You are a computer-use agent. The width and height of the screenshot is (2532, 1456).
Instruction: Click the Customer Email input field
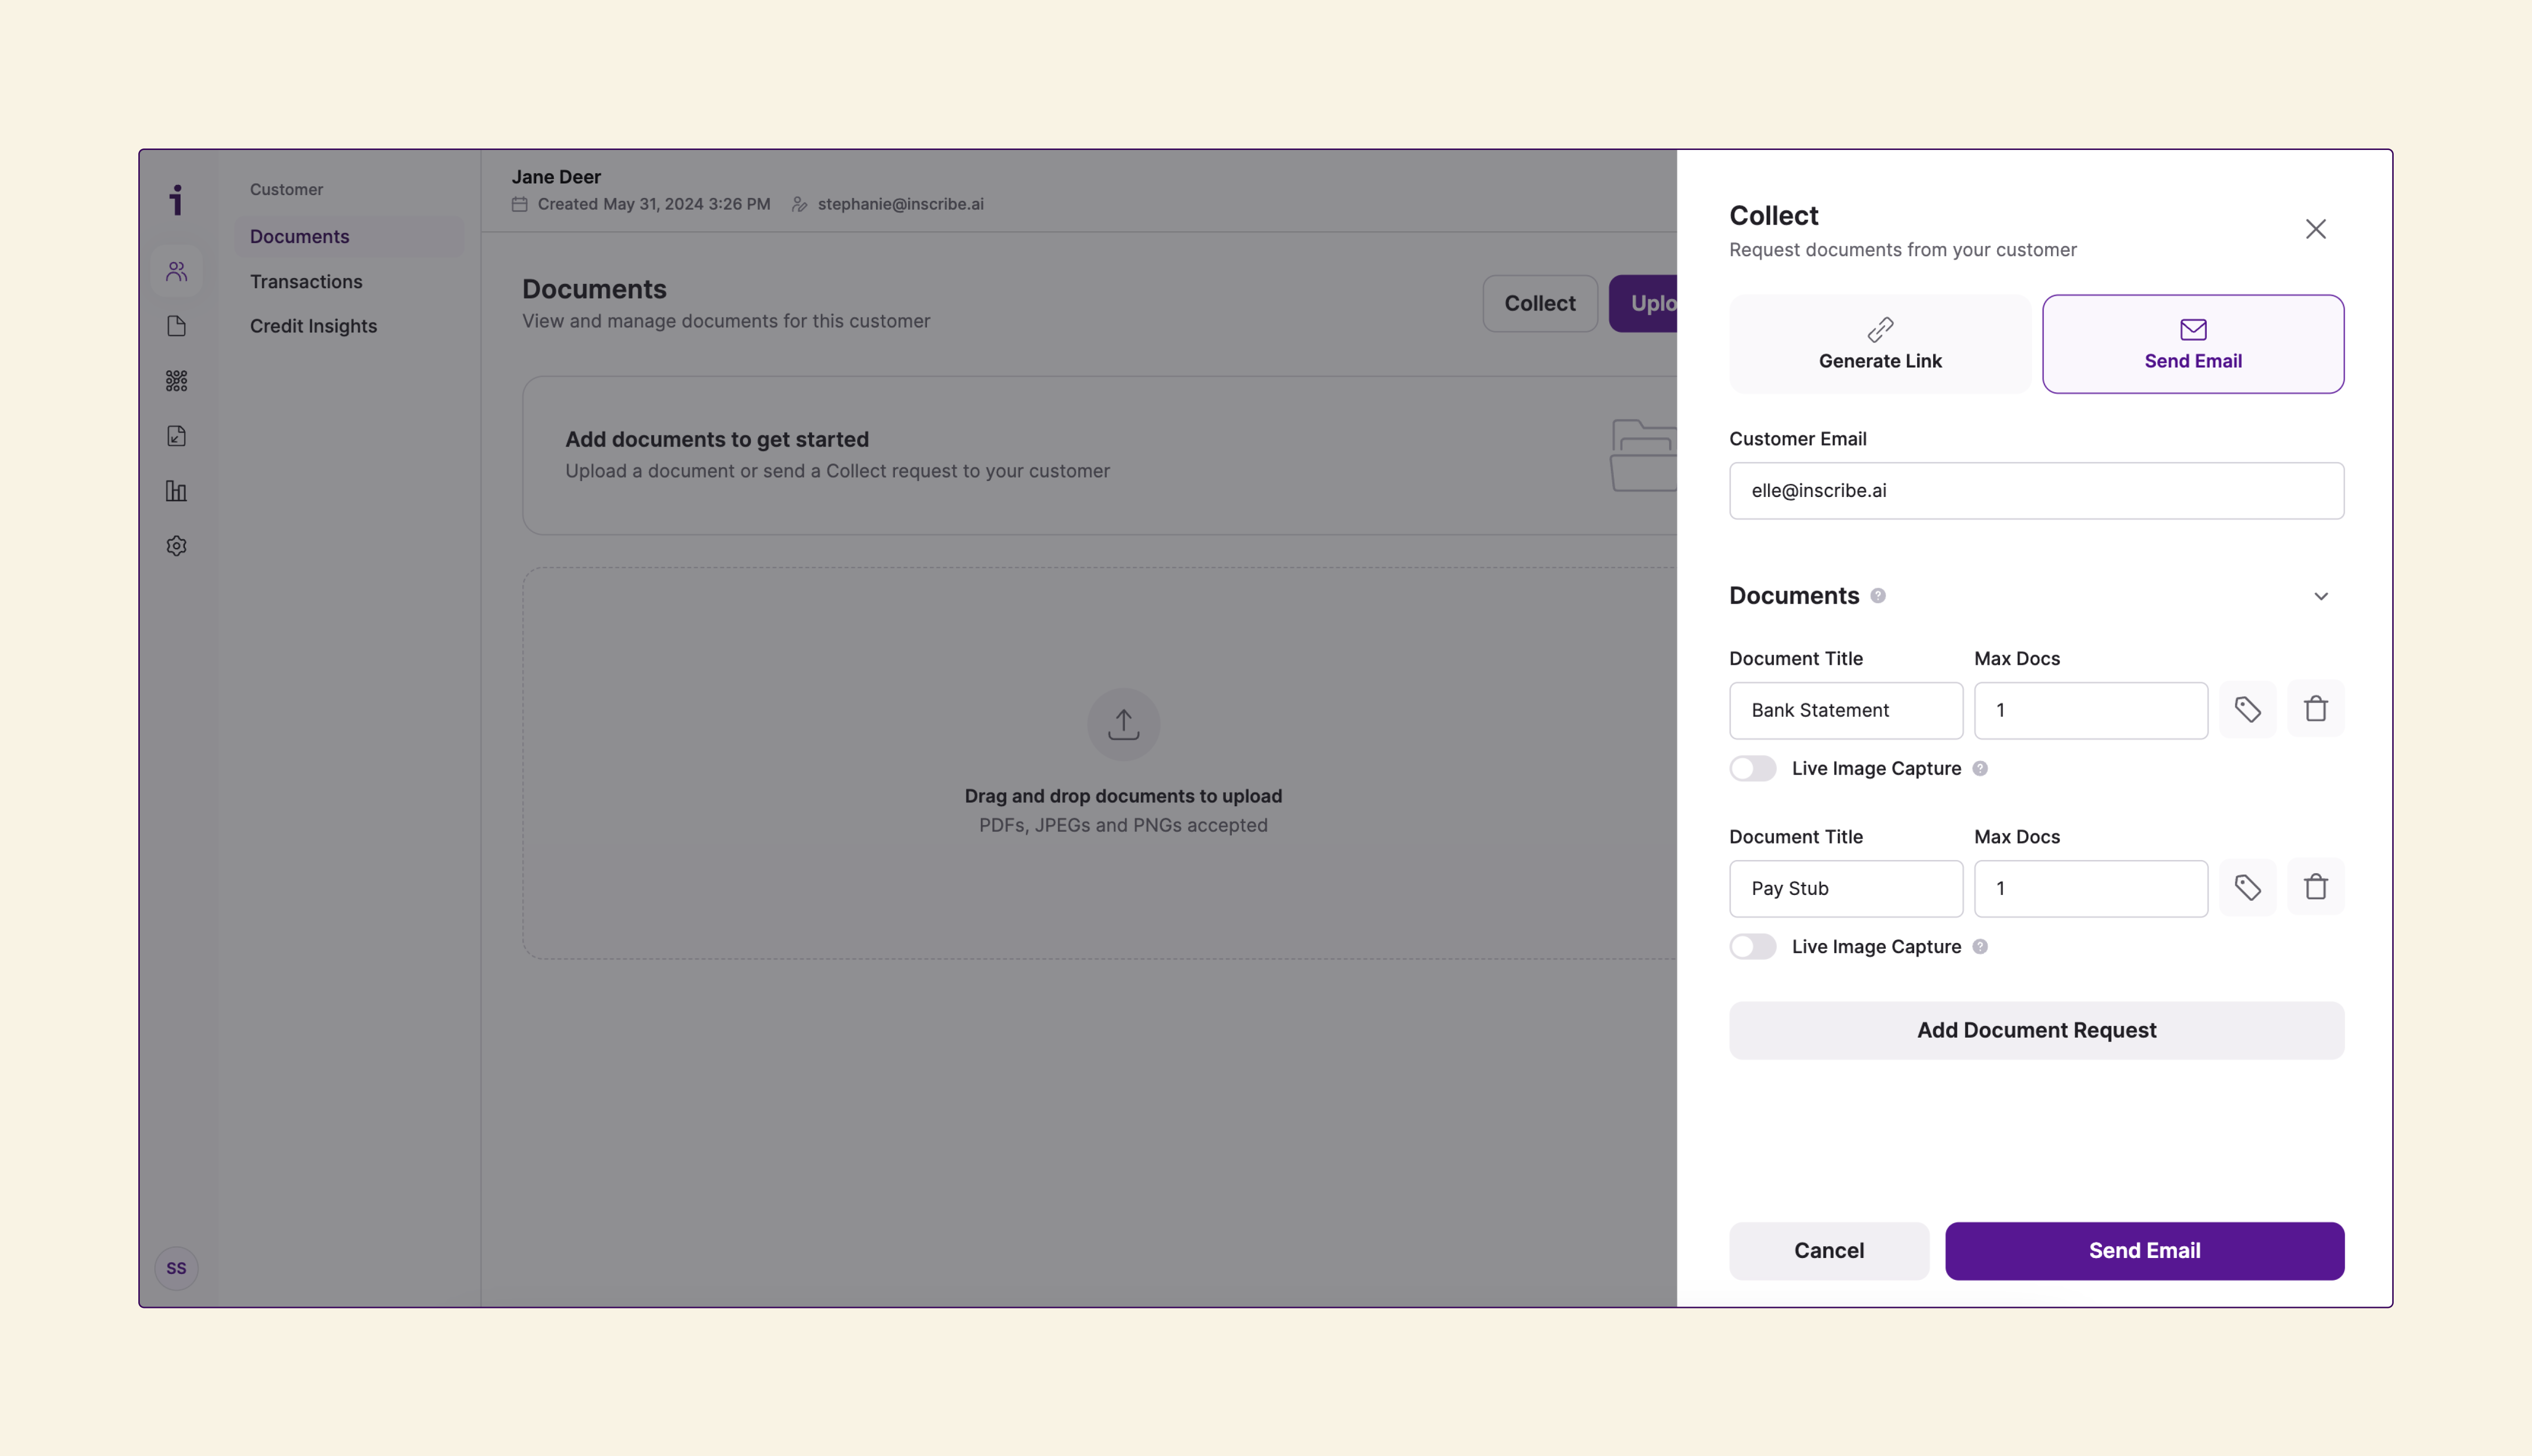click(2036, 491)
